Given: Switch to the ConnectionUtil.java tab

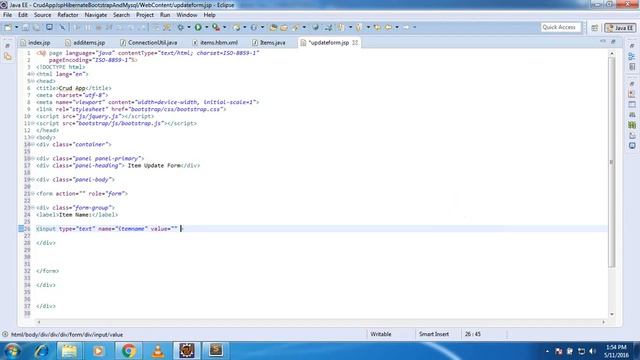Looking at the screenshot, I should (149, 42).
